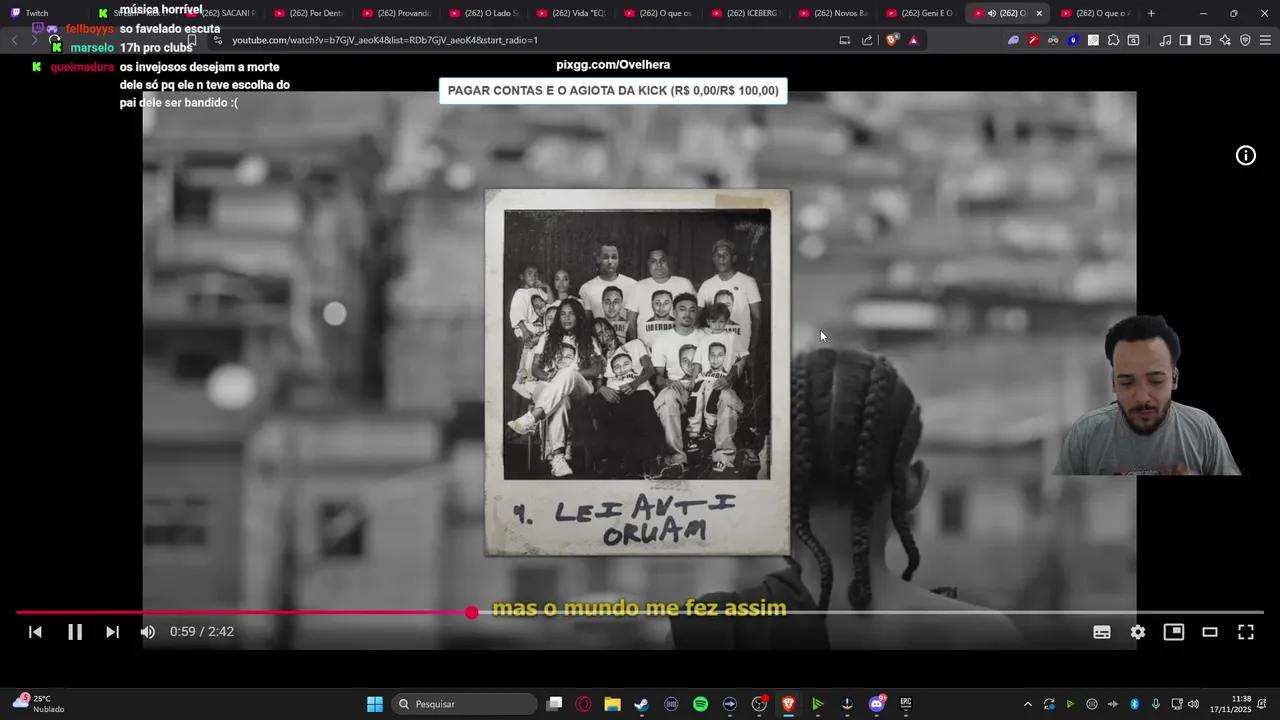Open Spotify from the taskbar
The image size is (1280, 720).
coord(700,704)
